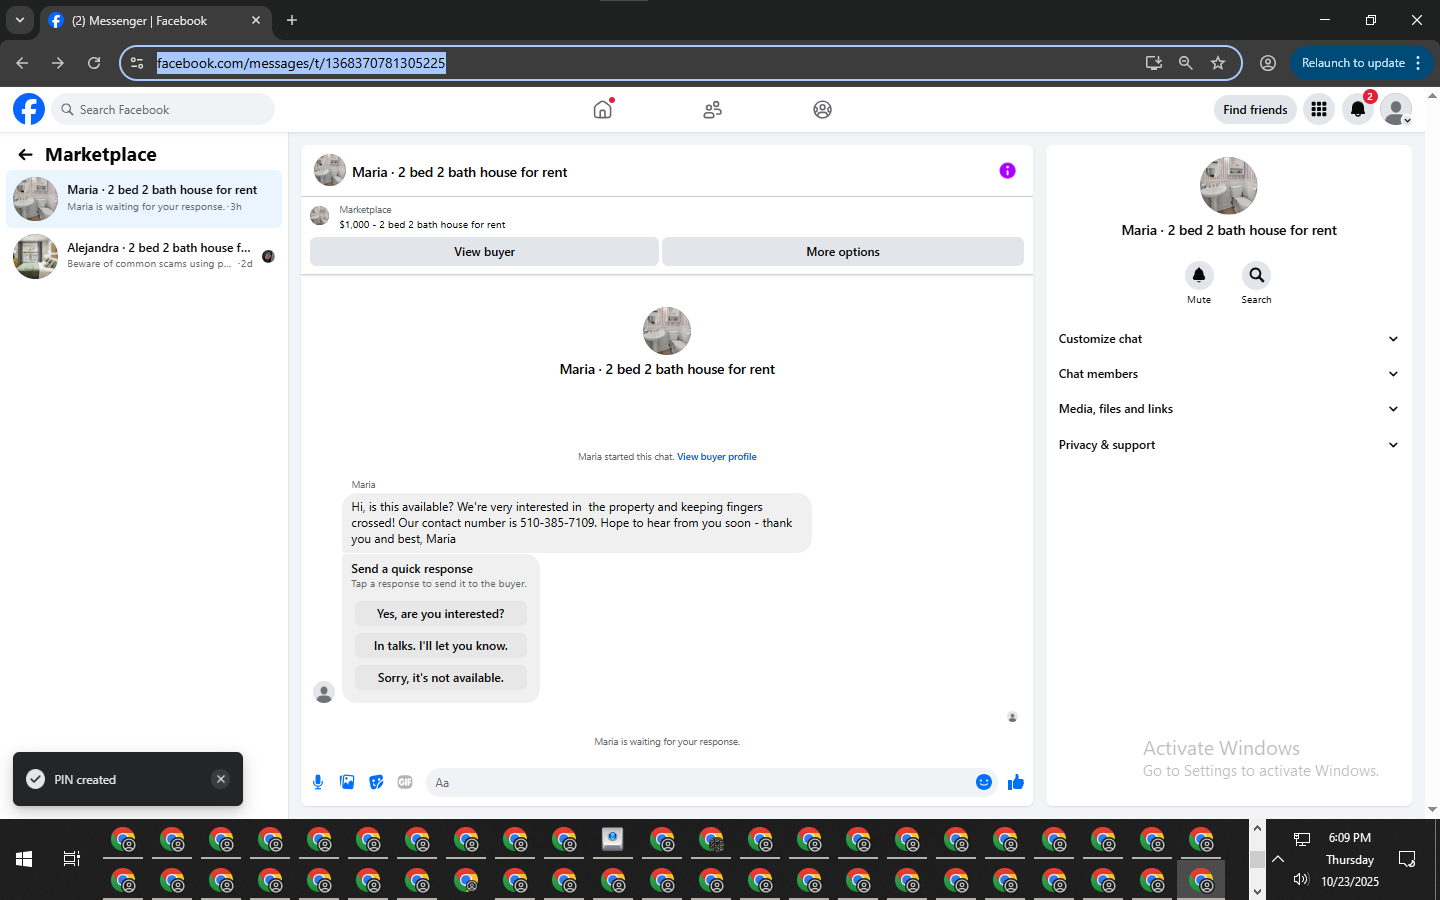Open the Maria conversation in the chat list
Screen dimensions: 1440x900
point(144,199)
